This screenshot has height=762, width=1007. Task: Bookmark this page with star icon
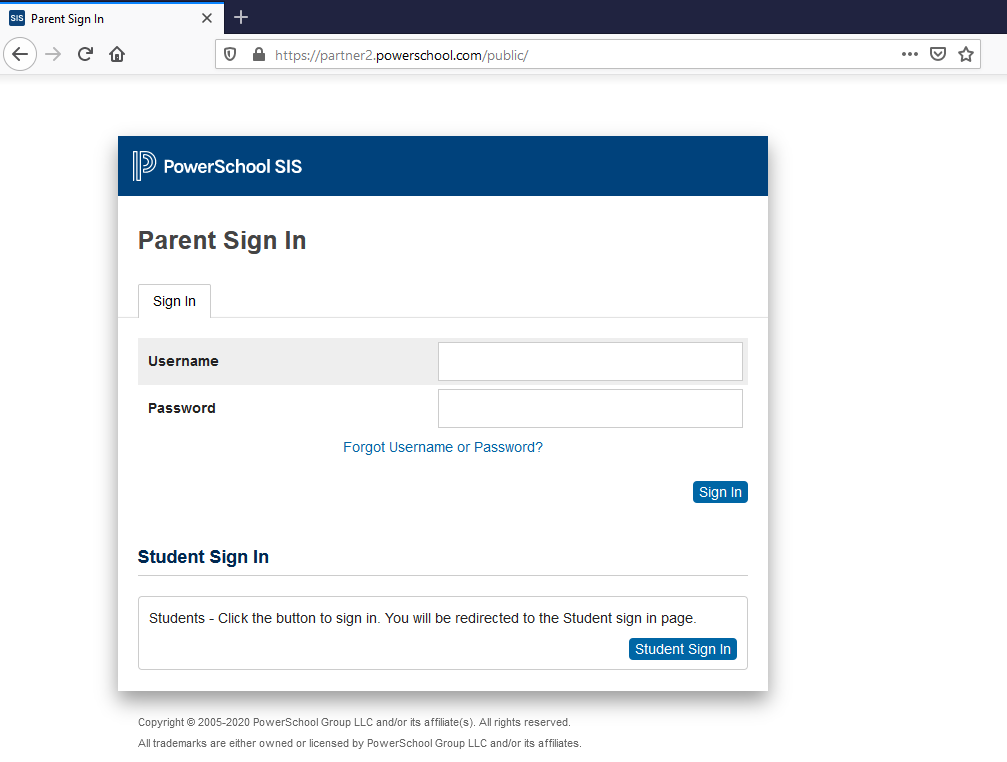point(966,55)
